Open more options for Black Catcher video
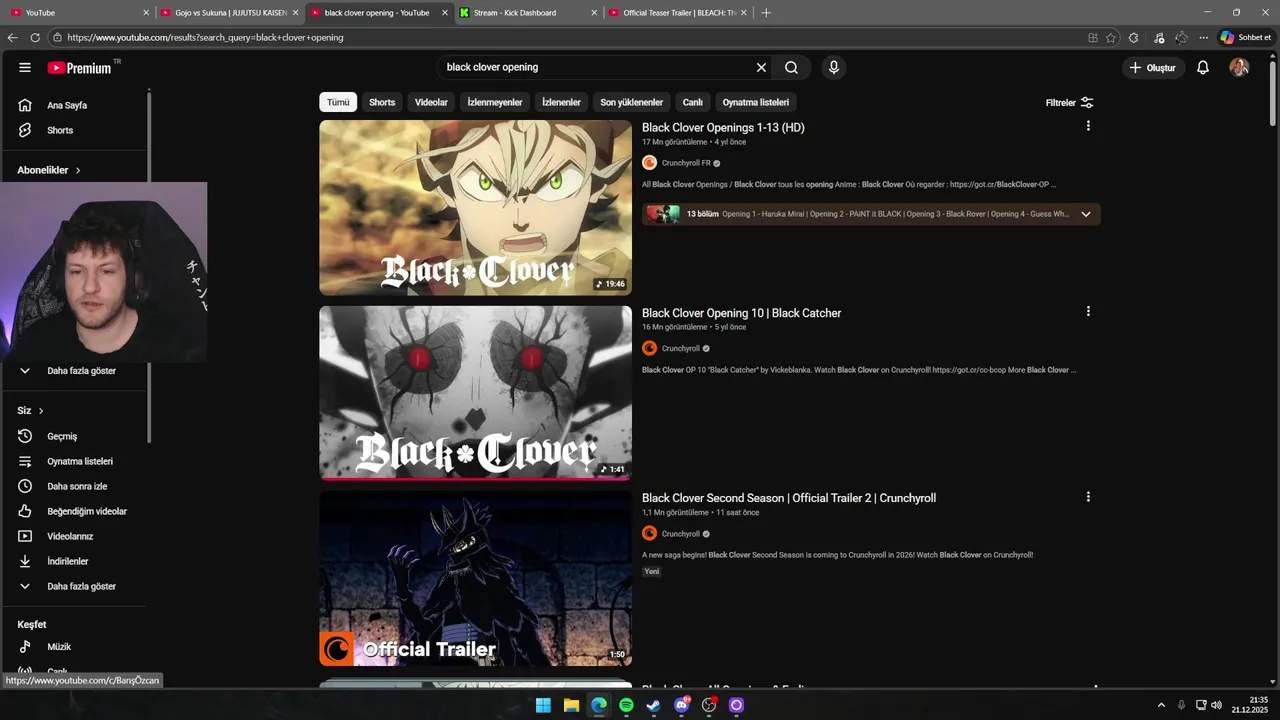Viewport: 1280px width, 720px height. click(1088, 311)
